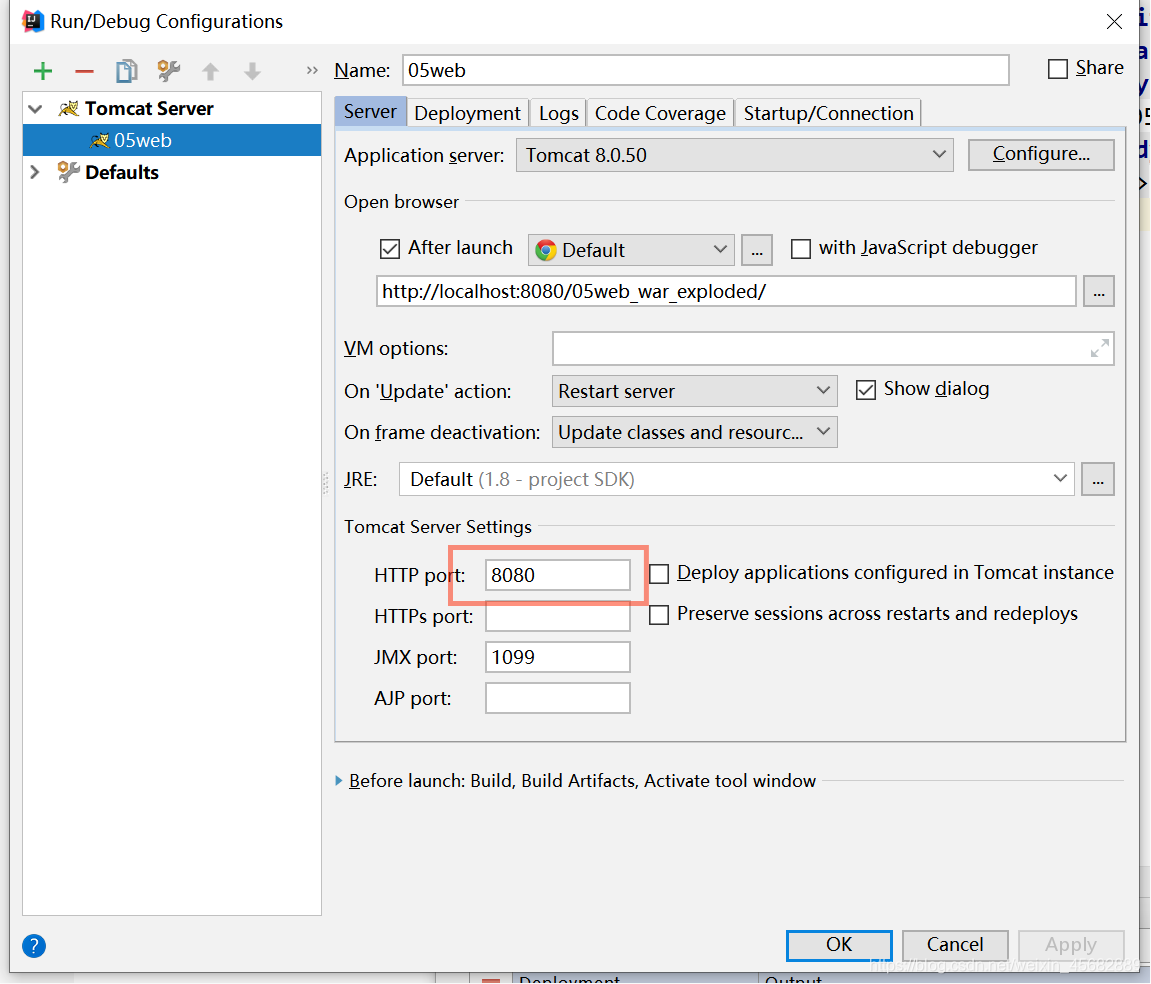Click the Apply button

coord(1071,945)
